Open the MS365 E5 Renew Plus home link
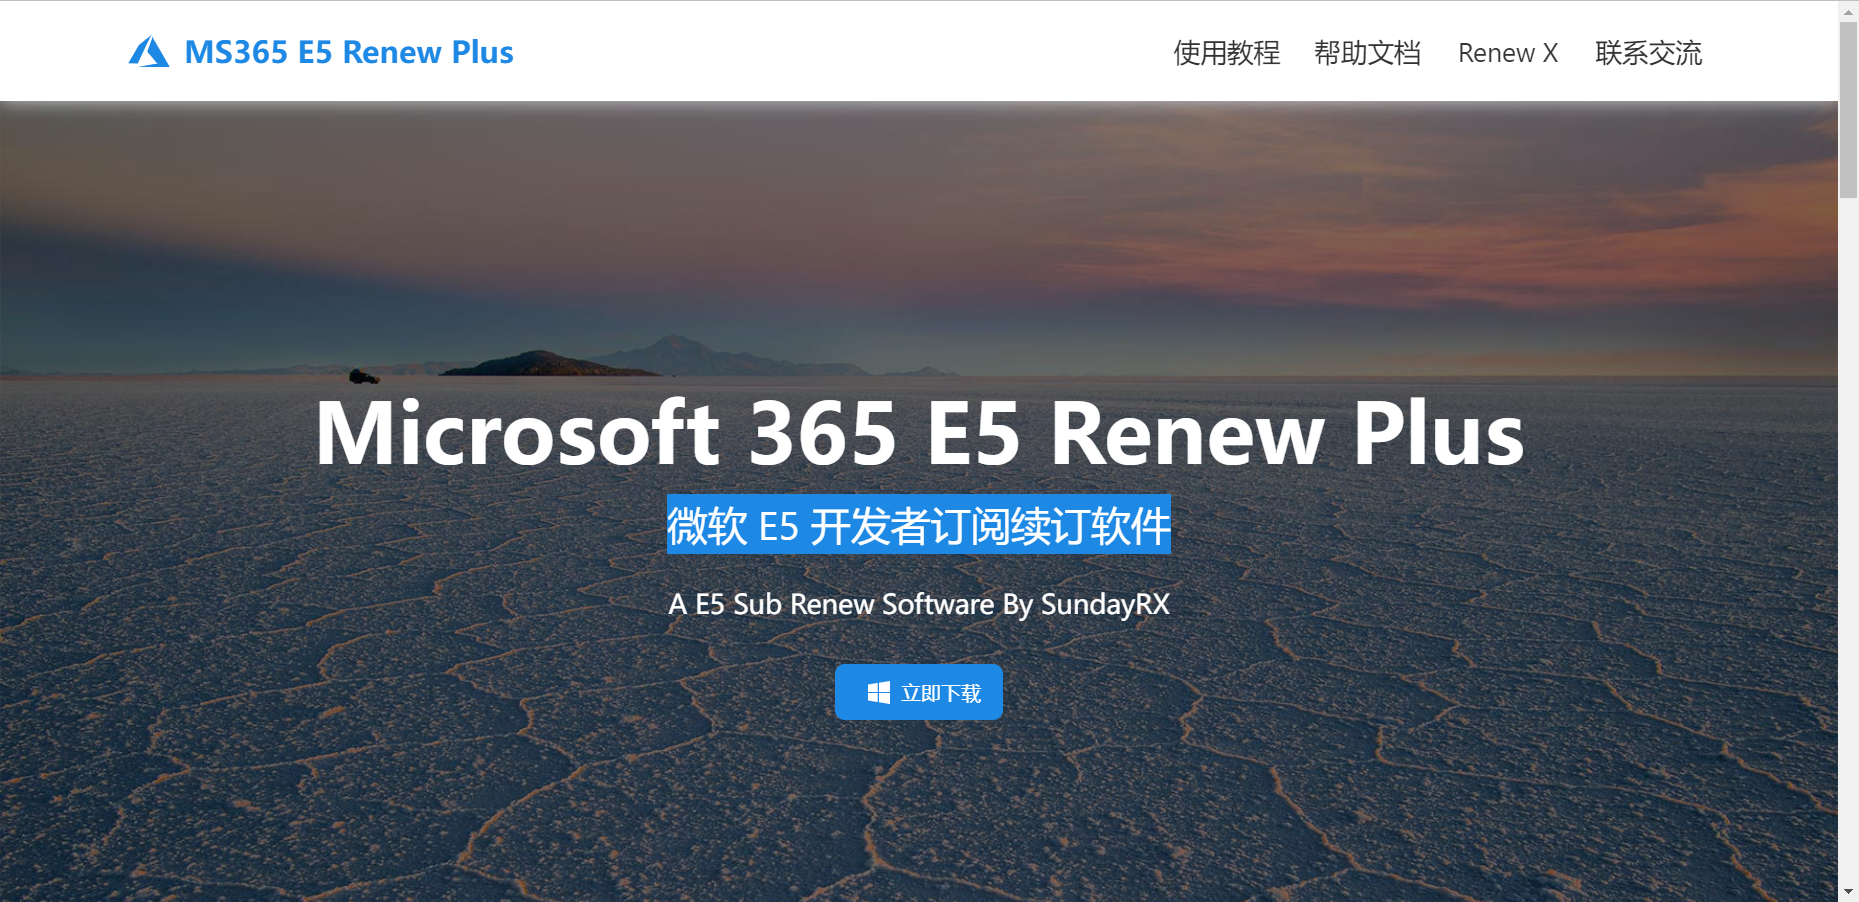Image resolution: width=1859 pixels, height=902 pixels. point(349,52)
